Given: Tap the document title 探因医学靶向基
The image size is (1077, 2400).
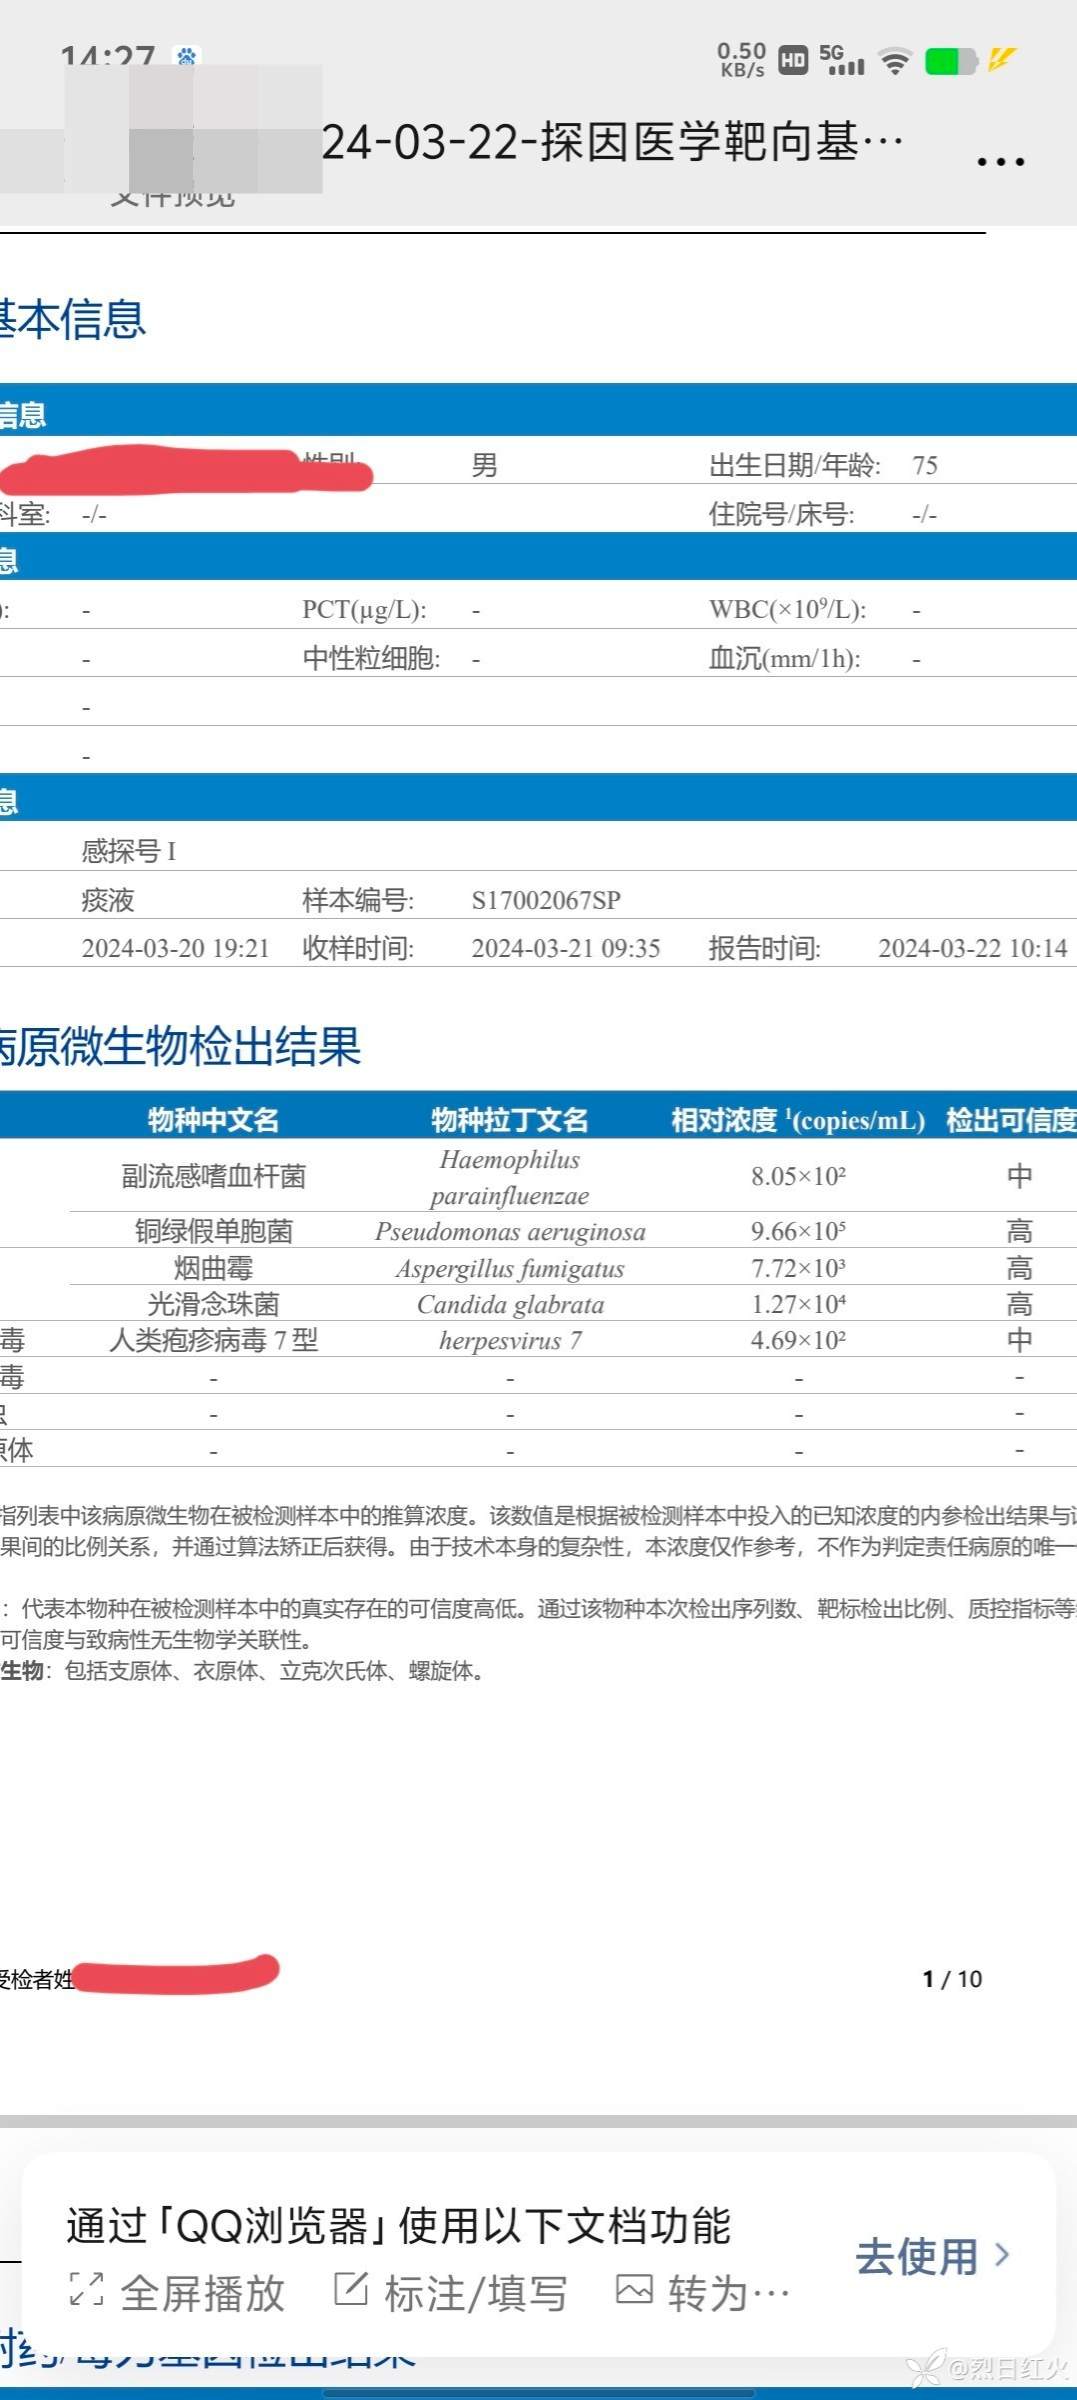Looking at the screenshot, I should click(x=610, y=142).
